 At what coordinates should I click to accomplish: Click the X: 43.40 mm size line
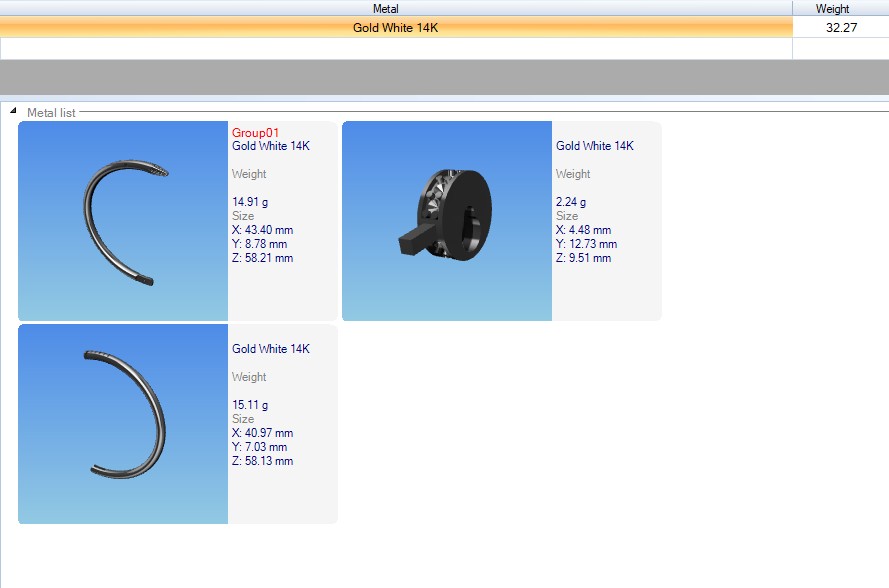click(262, 230)
